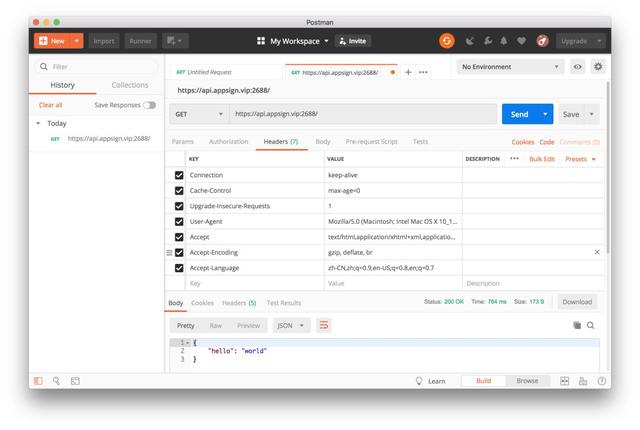Toggle response word wrap icon
The width and height of the screenshot is (640, 430).
pos(324,325)
